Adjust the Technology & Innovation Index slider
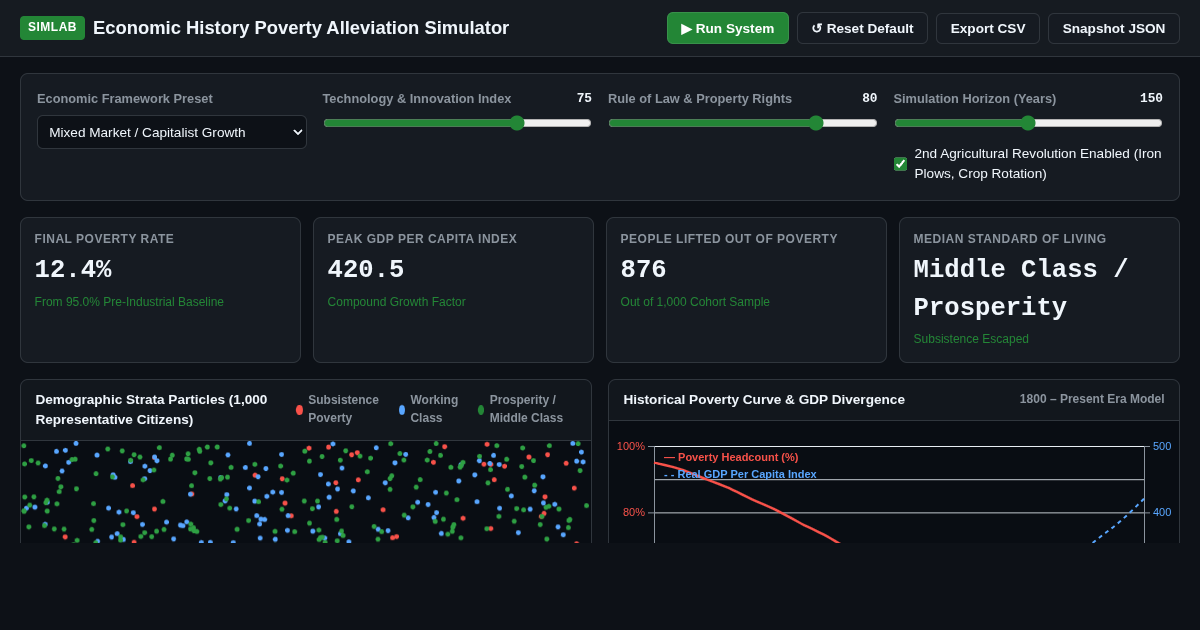This screenshot has width=1200, height=630. point(457,123)
